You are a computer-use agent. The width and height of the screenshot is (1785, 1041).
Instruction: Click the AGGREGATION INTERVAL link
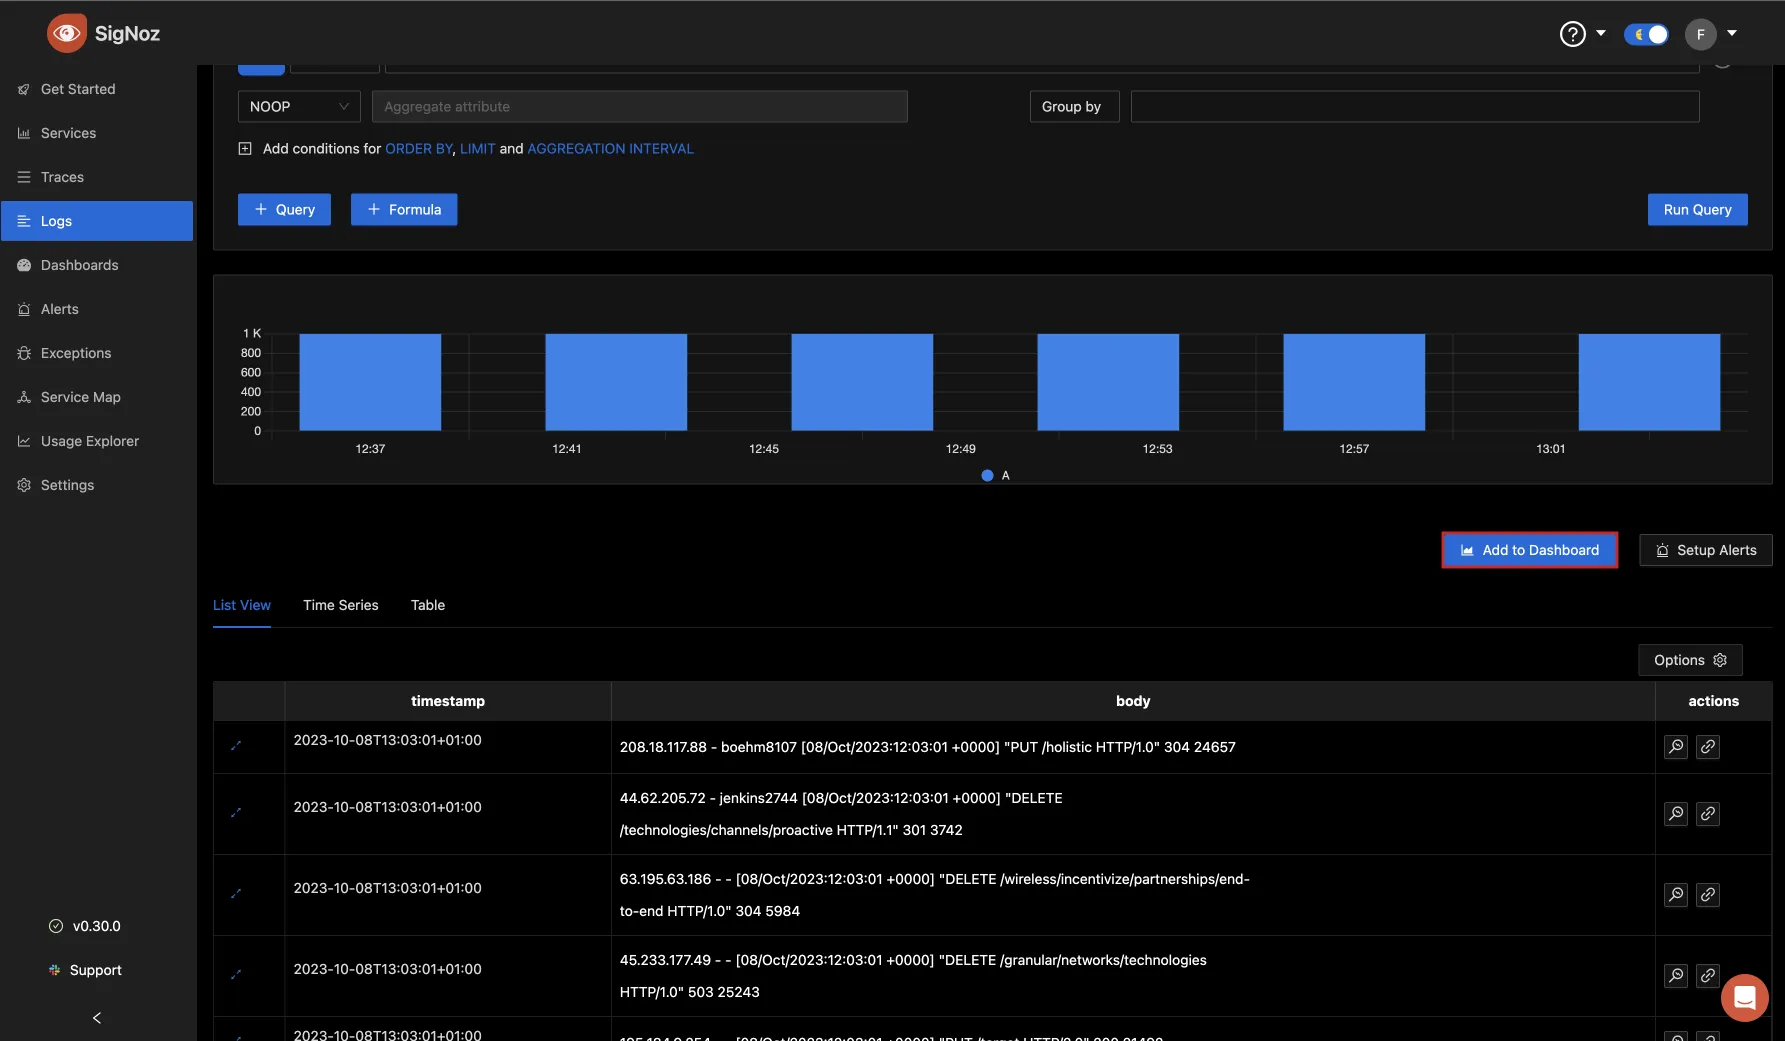coord(610,149)
